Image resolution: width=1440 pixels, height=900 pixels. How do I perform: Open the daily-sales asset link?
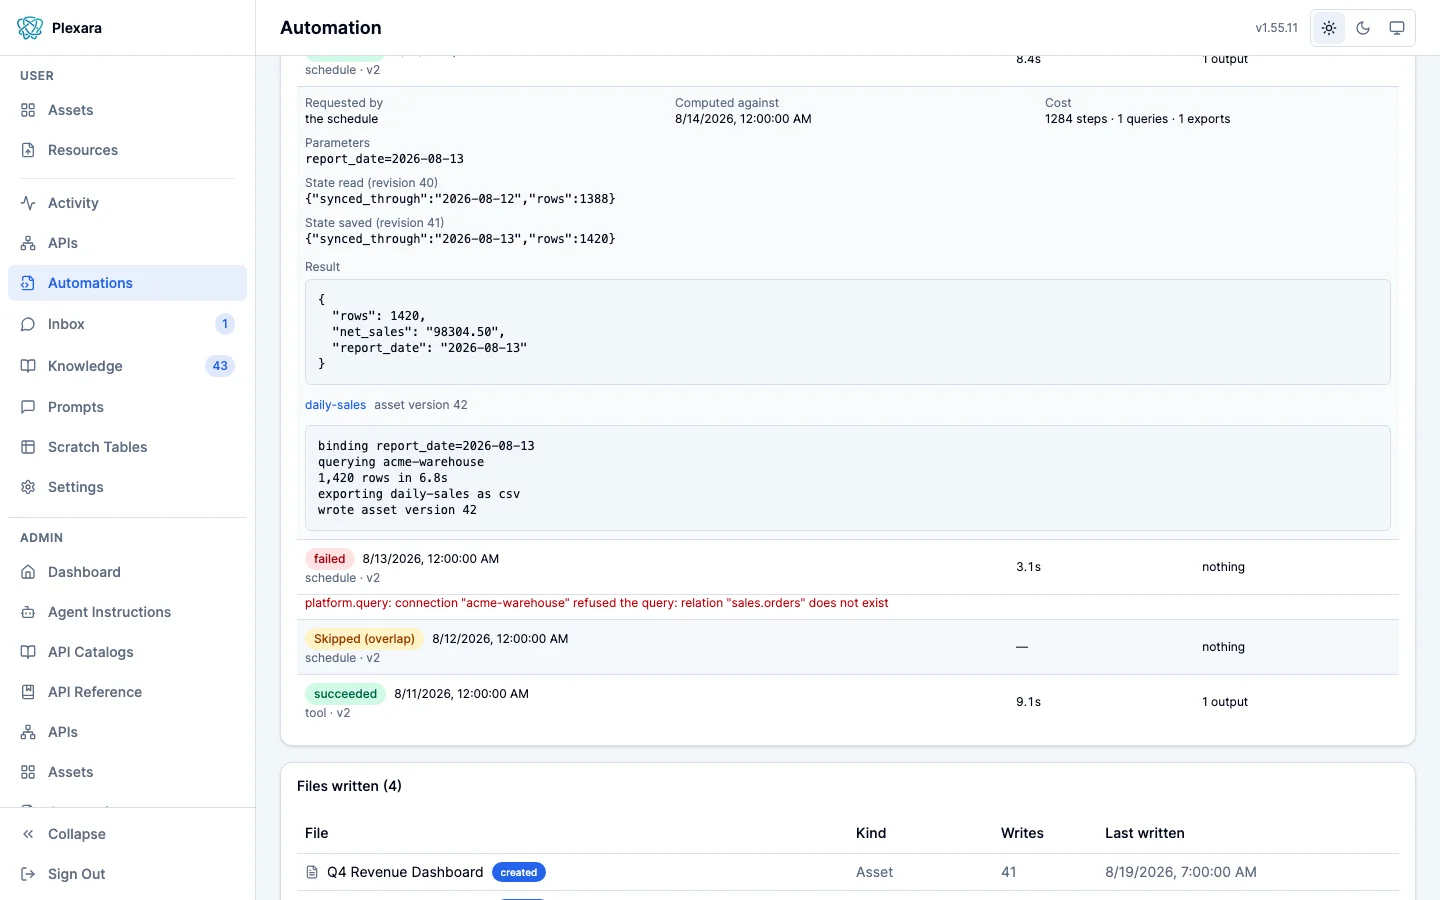(335, 405)
